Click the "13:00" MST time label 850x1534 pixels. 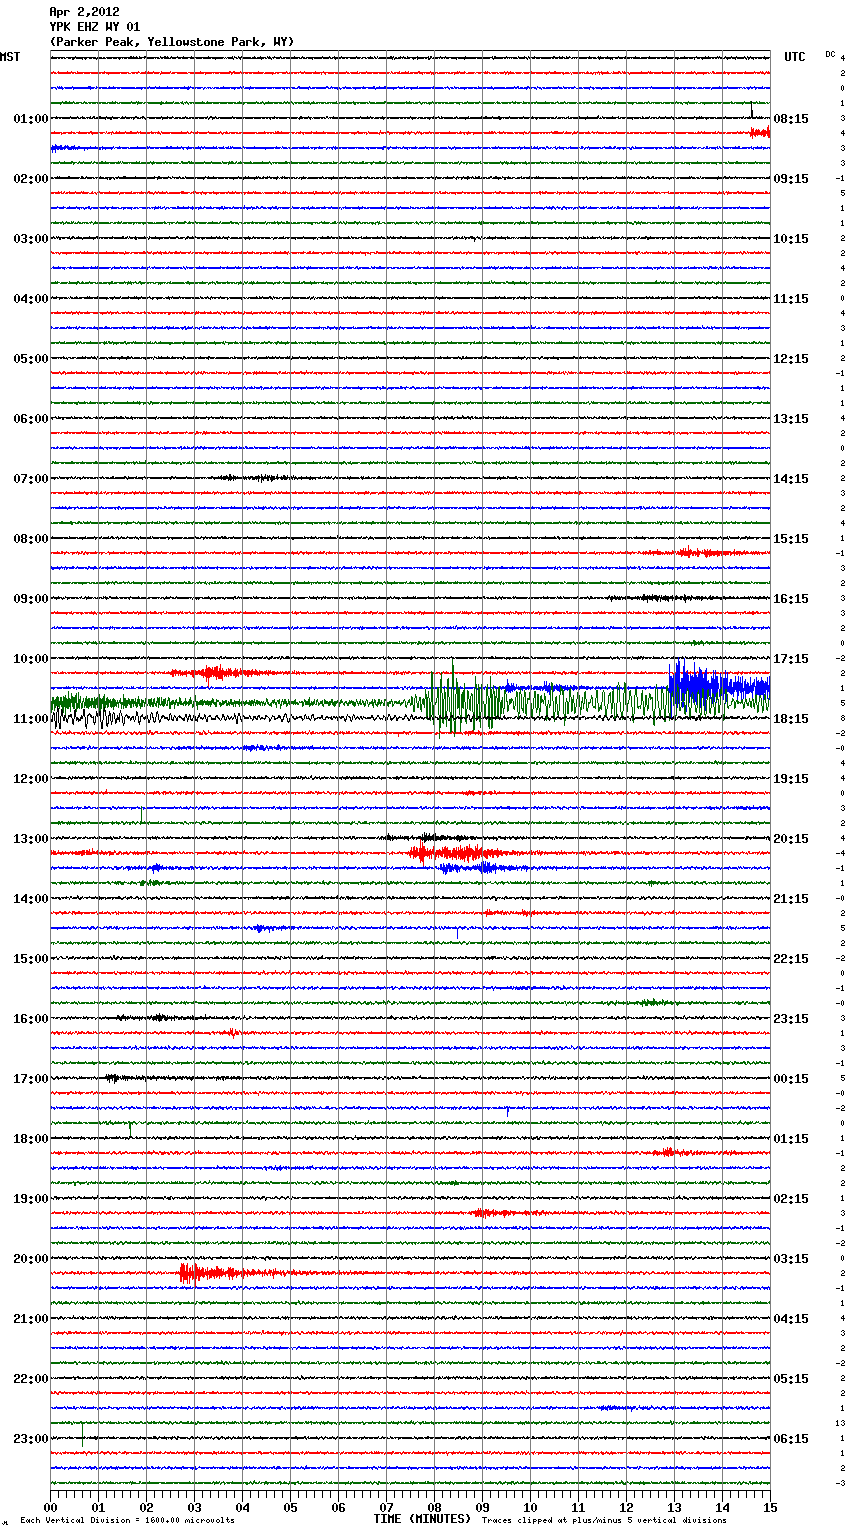(31, 839)
